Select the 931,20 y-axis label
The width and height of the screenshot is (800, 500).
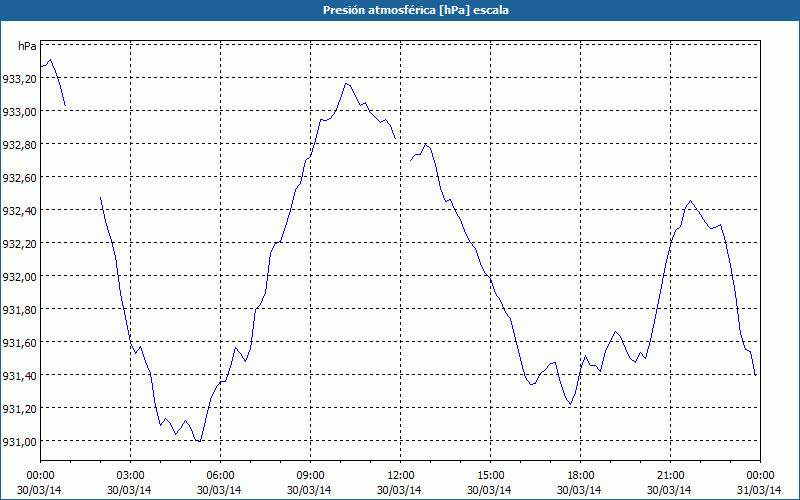pyautogui.click(x=19, y=408)
